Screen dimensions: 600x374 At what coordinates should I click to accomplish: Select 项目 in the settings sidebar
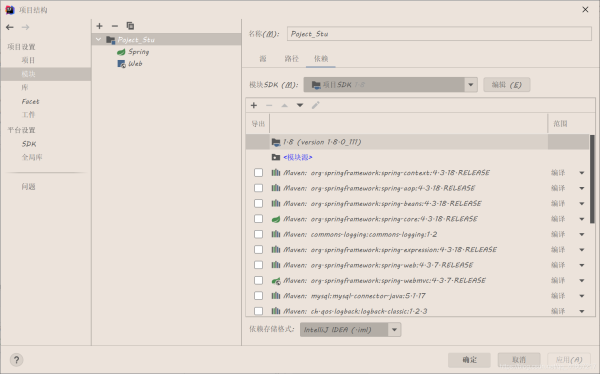[28, 60]
